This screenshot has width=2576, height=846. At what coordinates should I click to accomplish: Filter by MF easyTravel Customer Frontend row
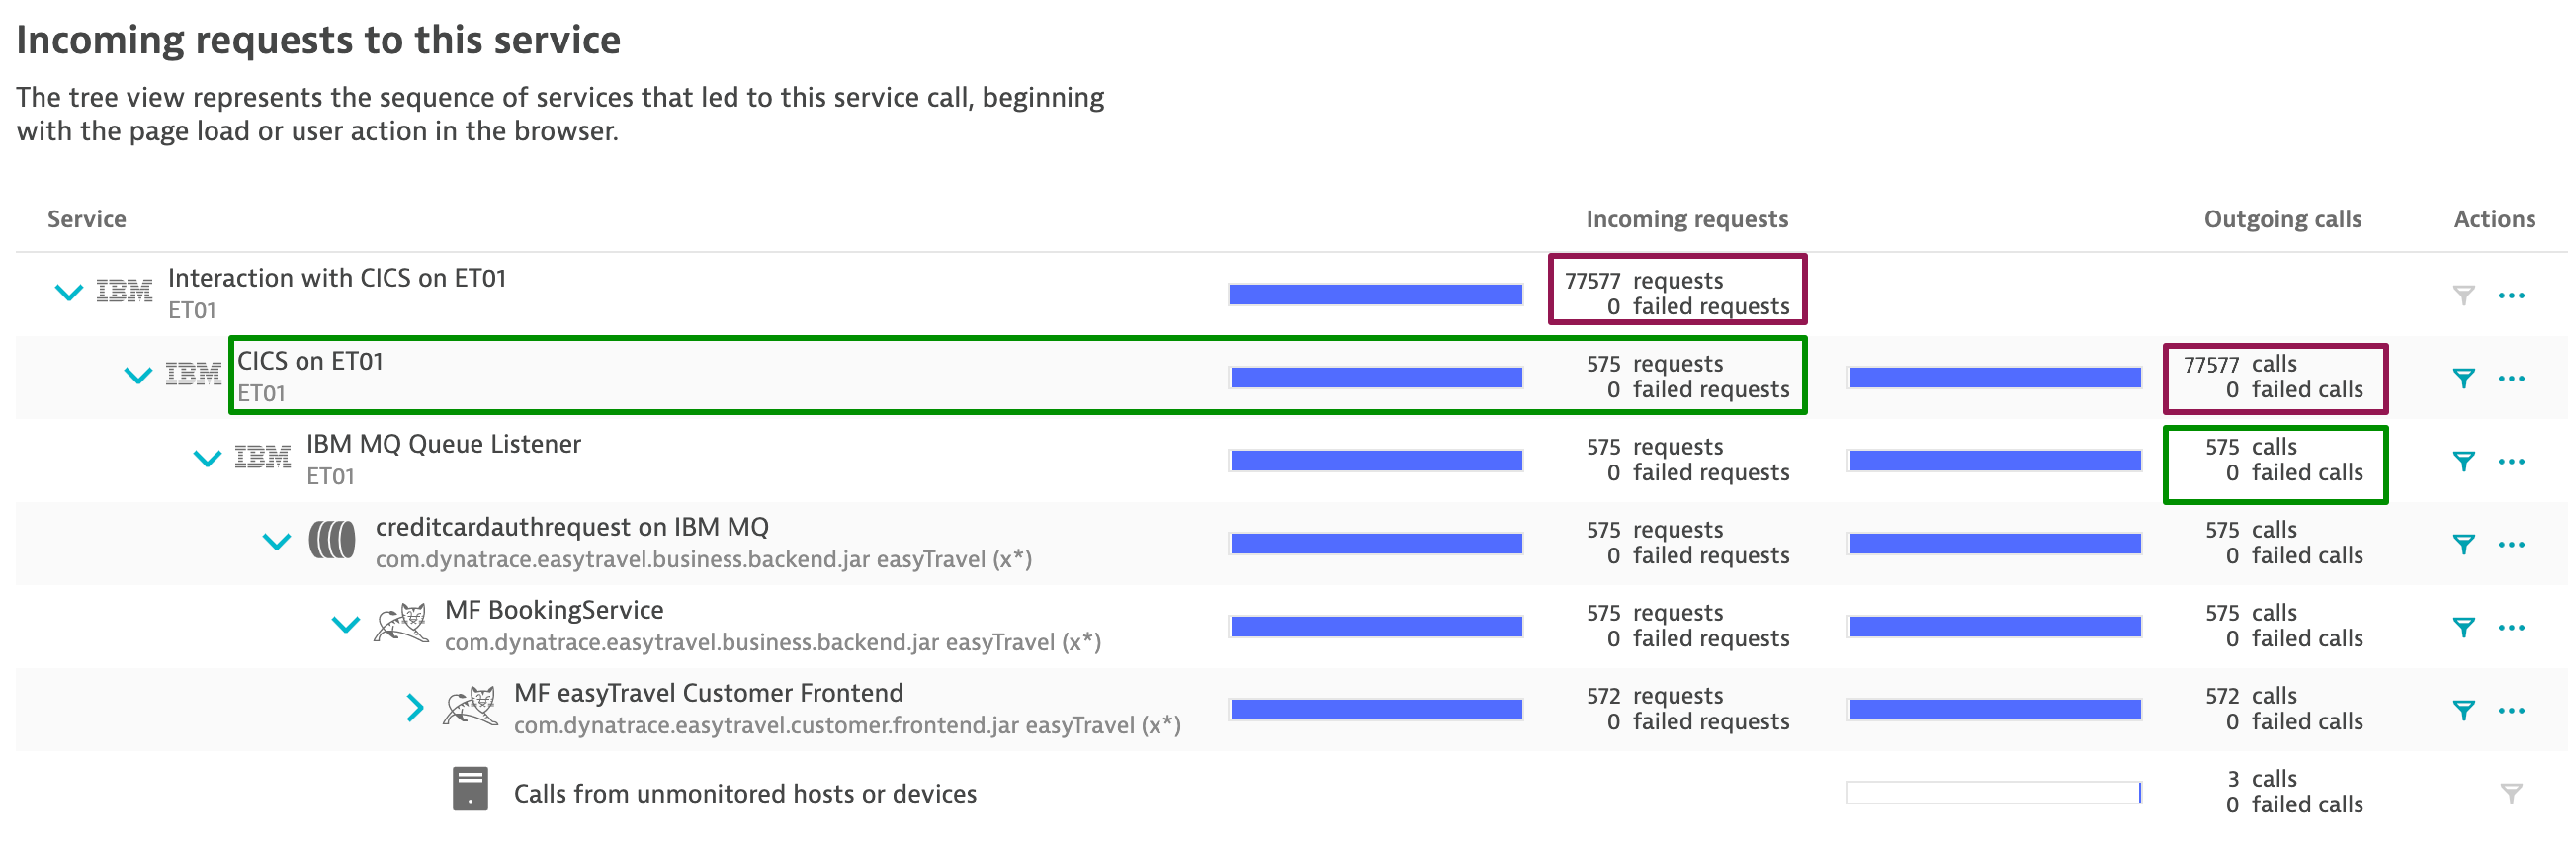[2463, 710]
